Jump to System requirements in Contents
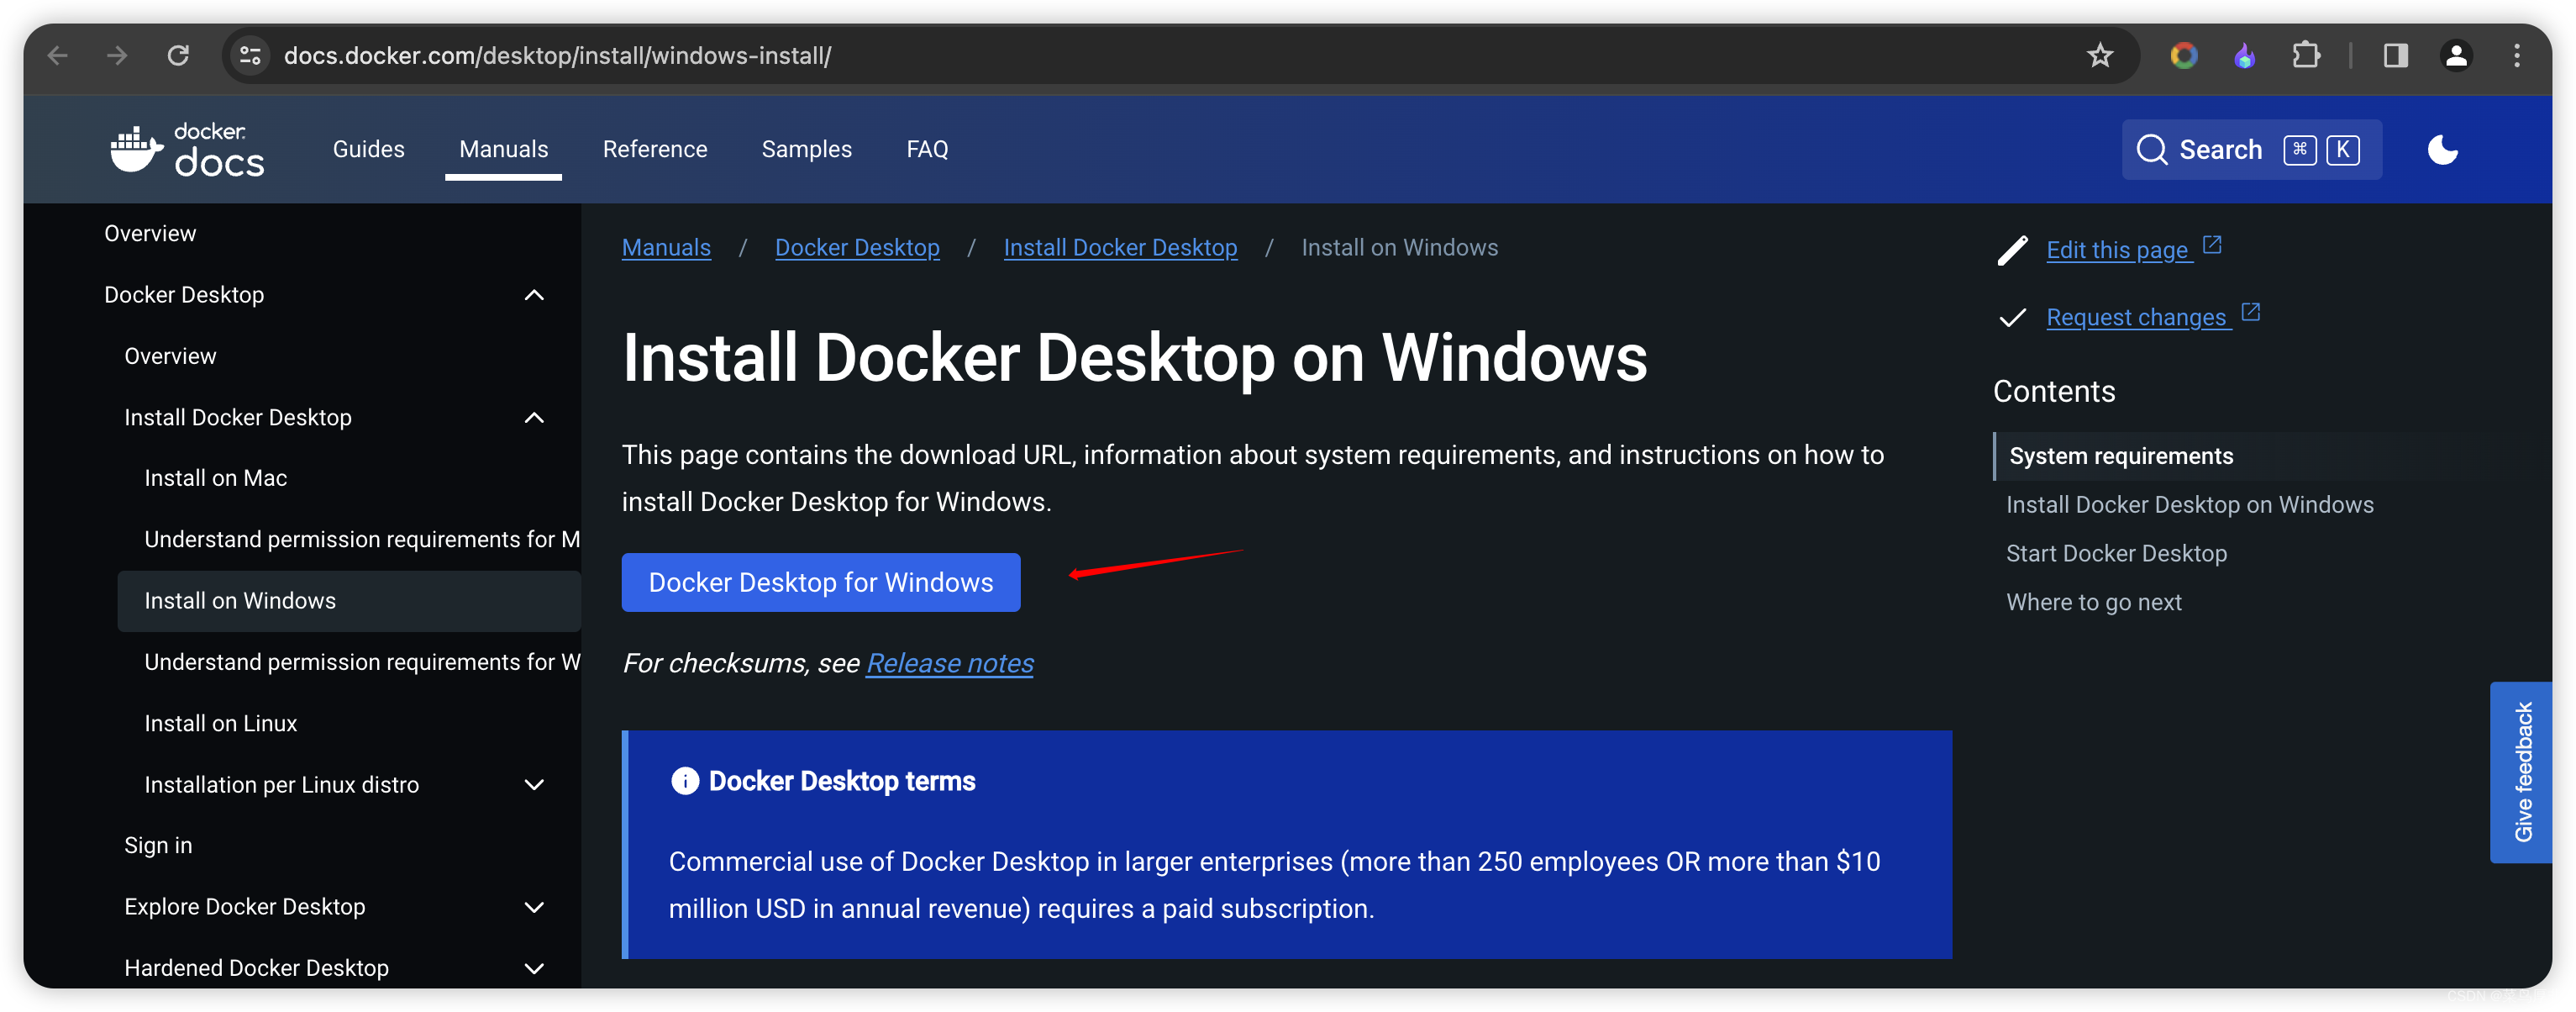Screen dimensions: 2576x1012 [x=2121, y=456]
